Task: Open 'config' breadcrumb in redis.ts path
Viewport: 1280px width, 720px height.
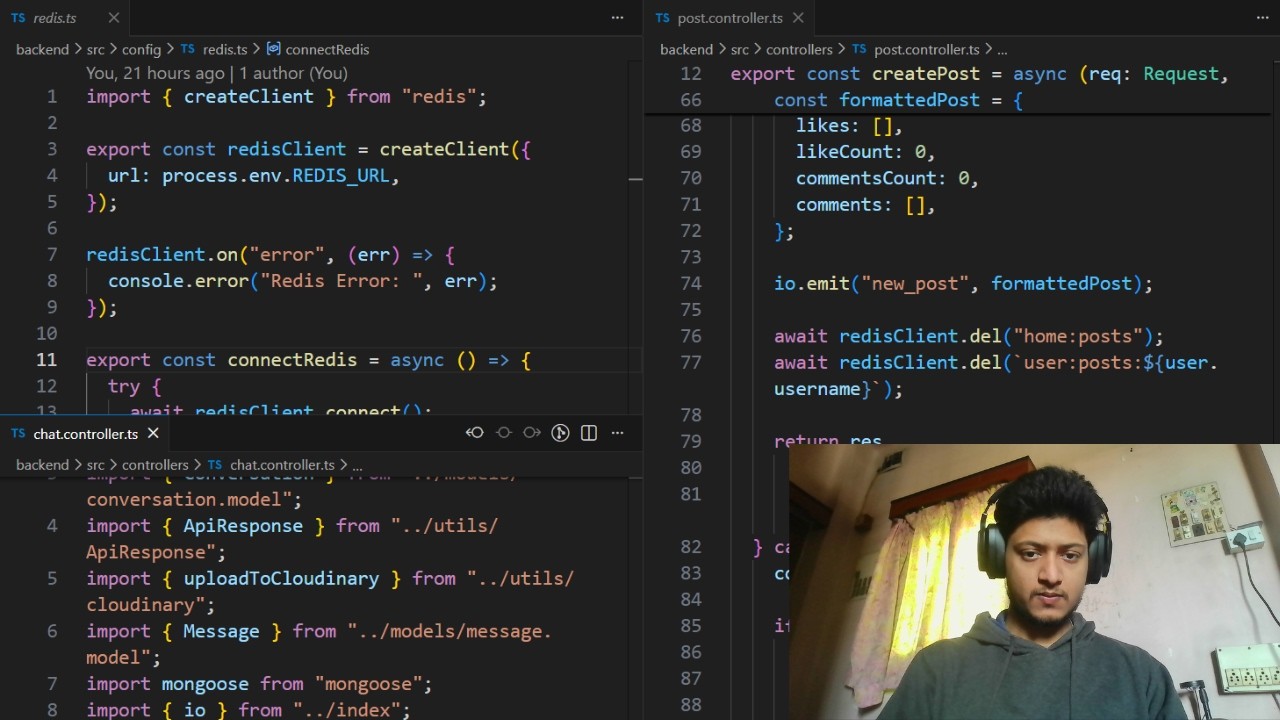Action: click(x=141, y=49)
